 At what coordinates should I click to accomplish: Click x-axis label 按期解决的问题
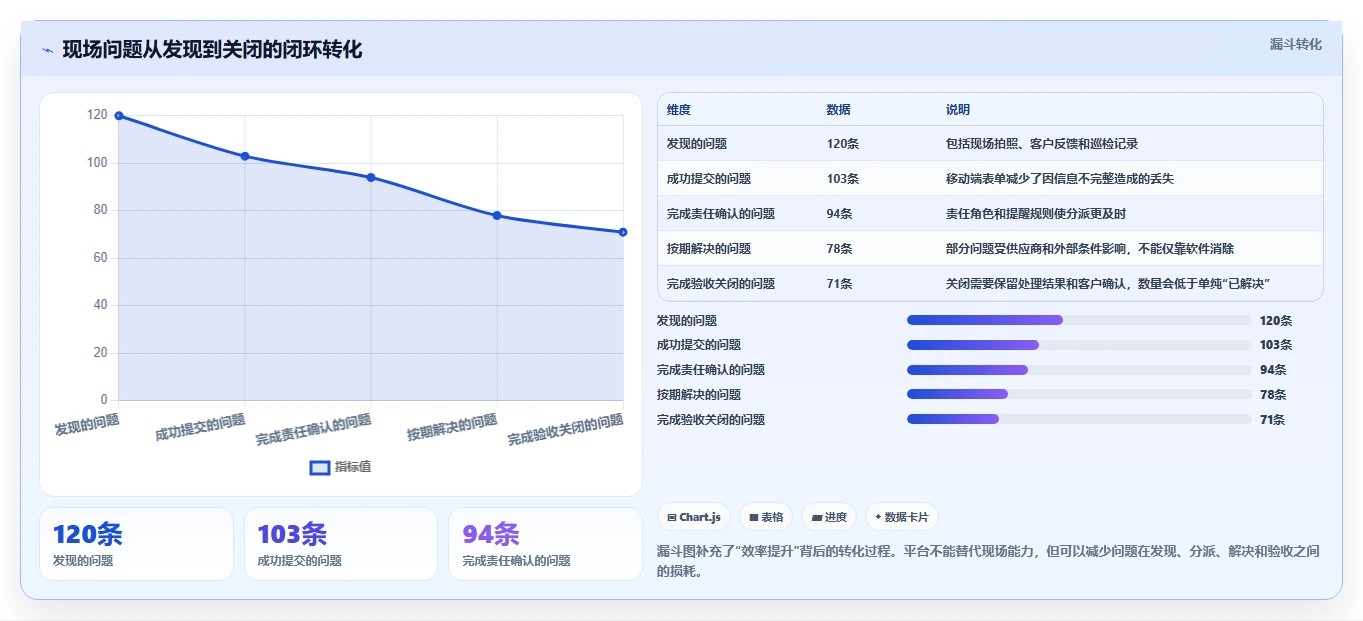click(x=452, y=428)
